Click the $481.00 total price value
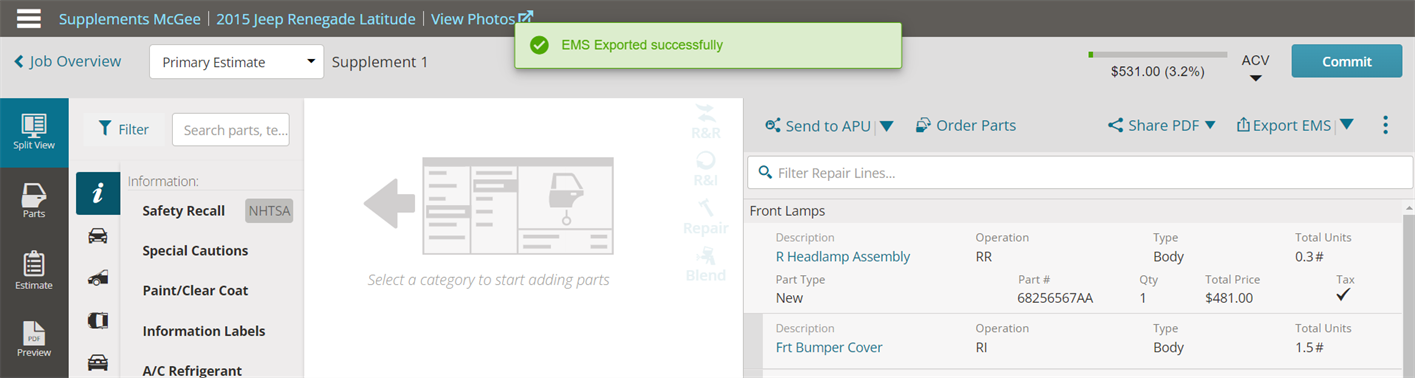Viewport: 1415px width, 378px height. coord(1229,298)
